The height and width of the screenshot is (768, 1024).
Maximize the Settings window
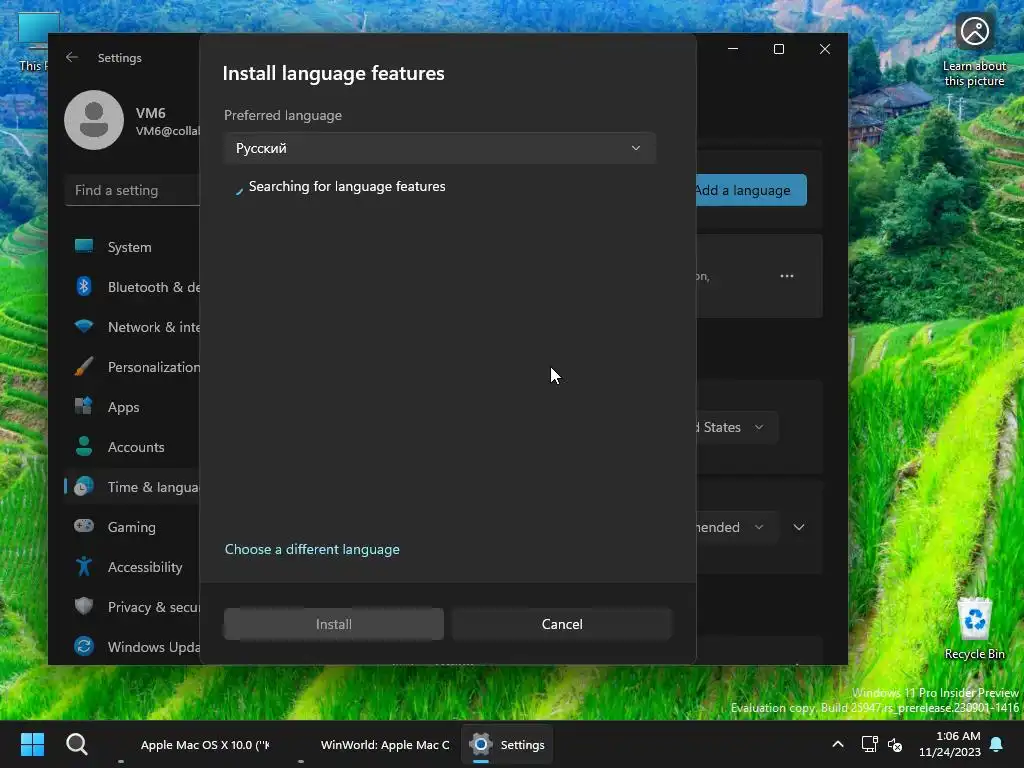(x=778, y=49)
